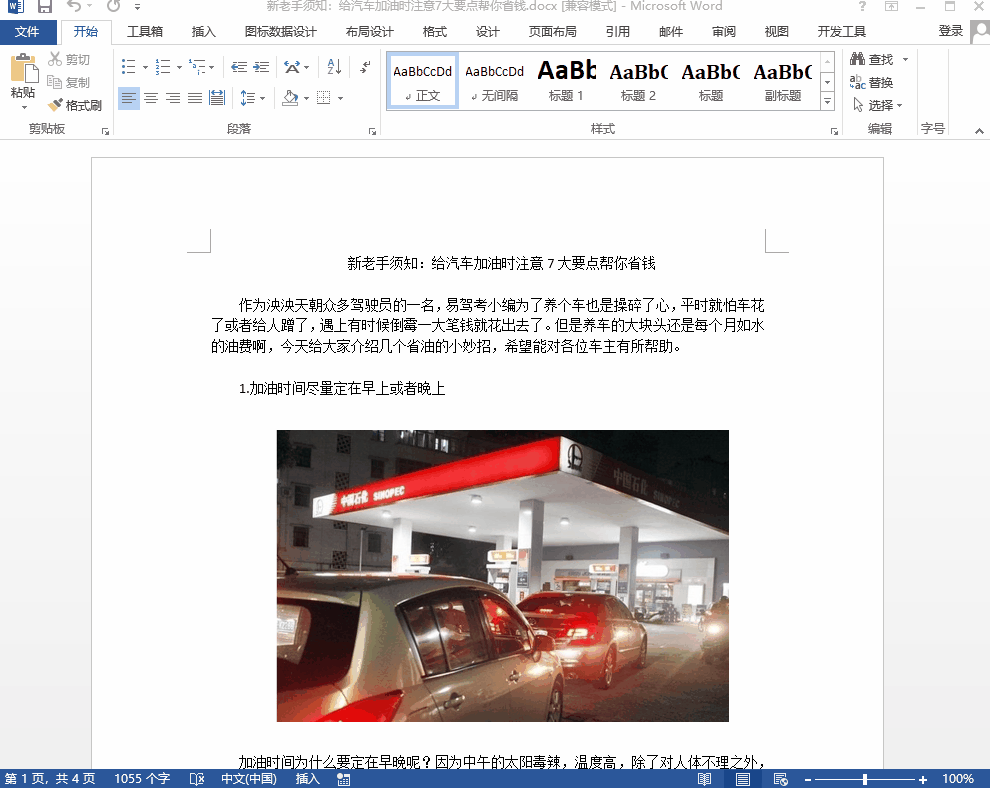Select the Format Painter (格式刷) tool
This screenshot has height=788, width=990.
pos(75,105)
